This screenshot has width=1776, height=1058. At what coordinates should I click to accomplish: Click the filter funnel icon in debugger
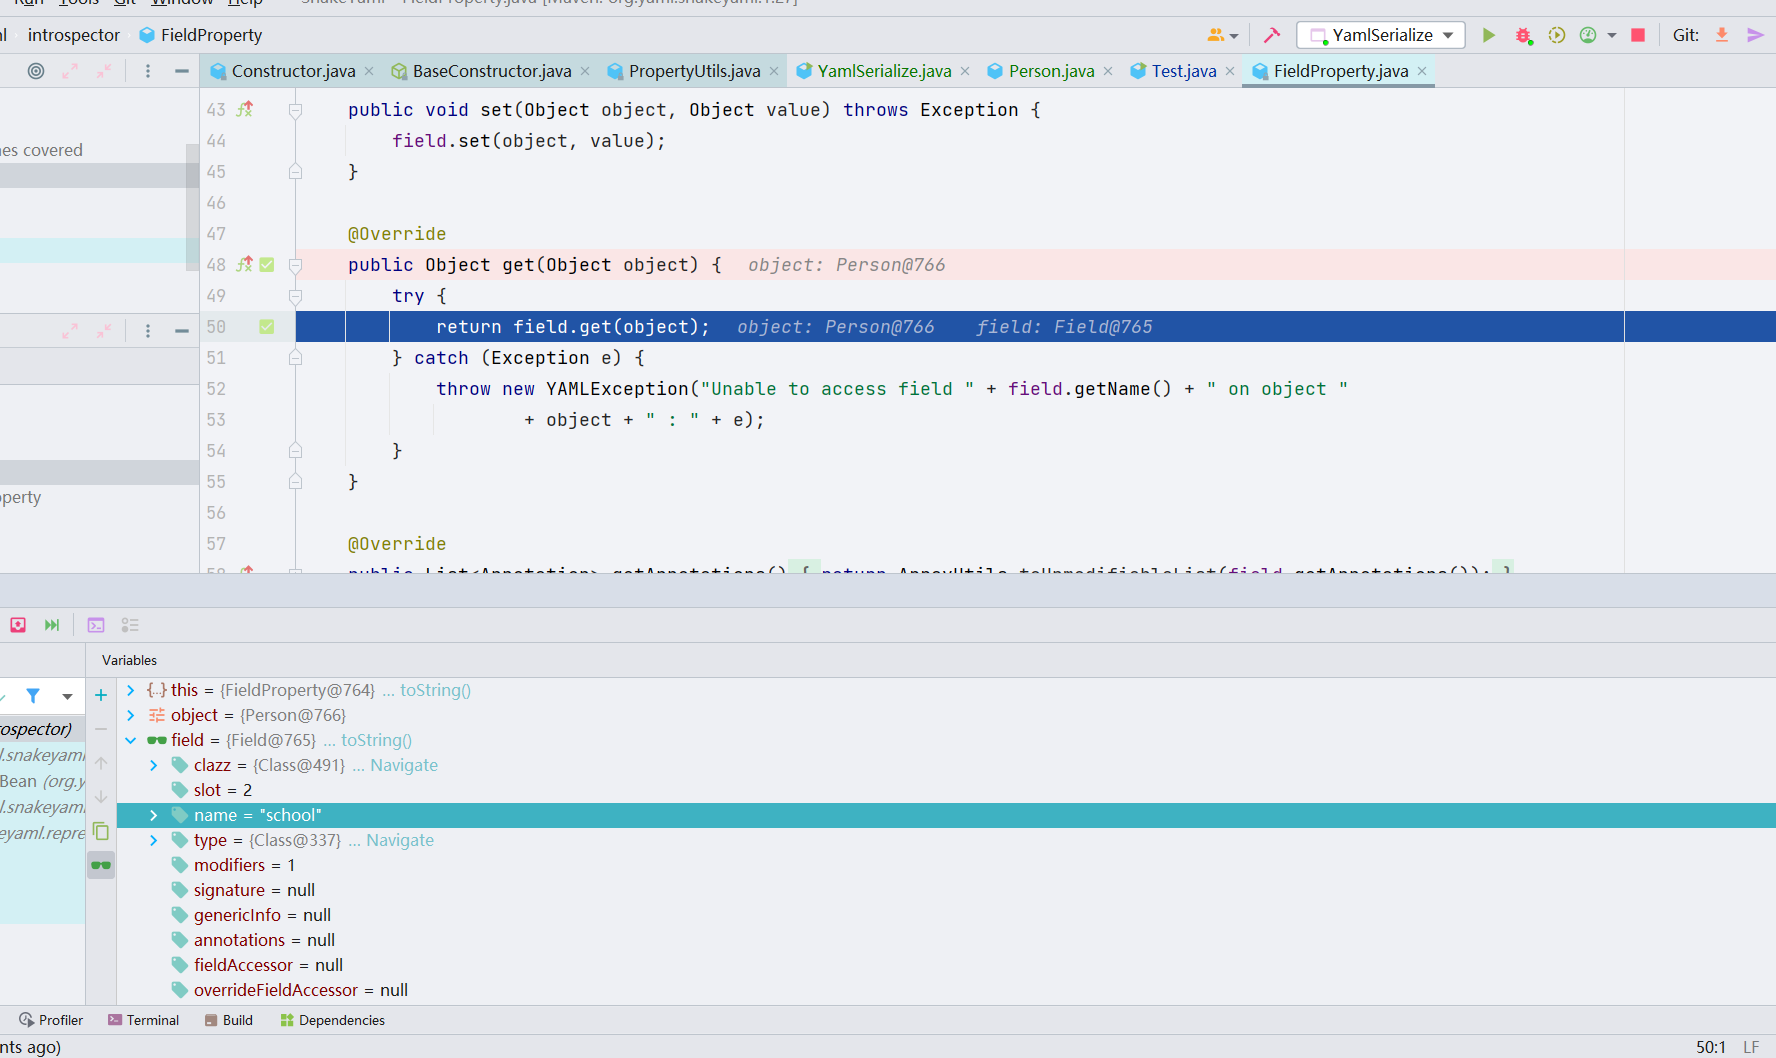(x=33, y=695)
